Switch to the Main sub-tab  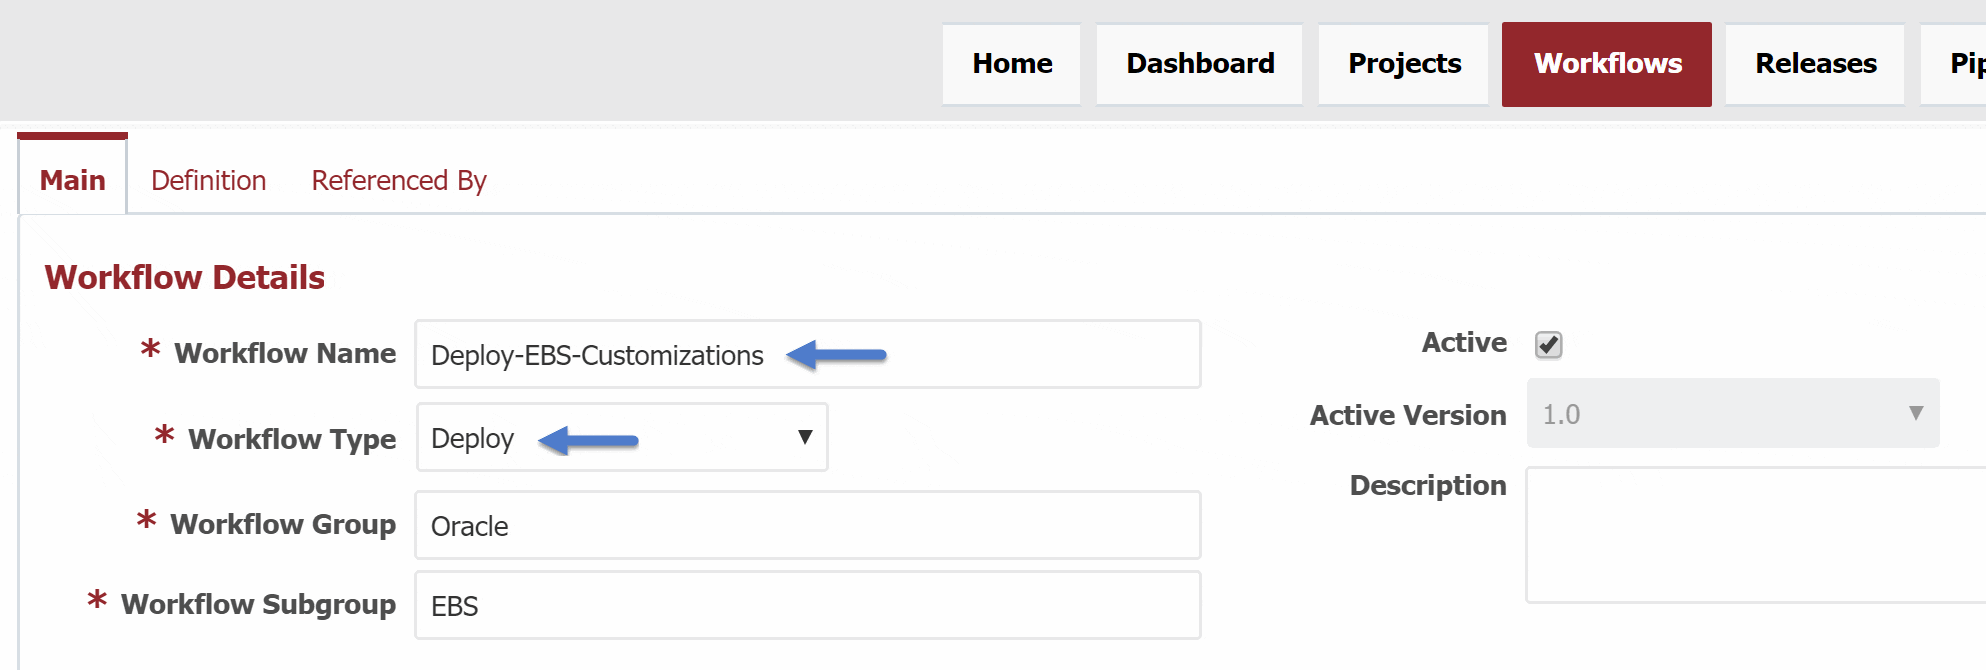coord(72,180)
